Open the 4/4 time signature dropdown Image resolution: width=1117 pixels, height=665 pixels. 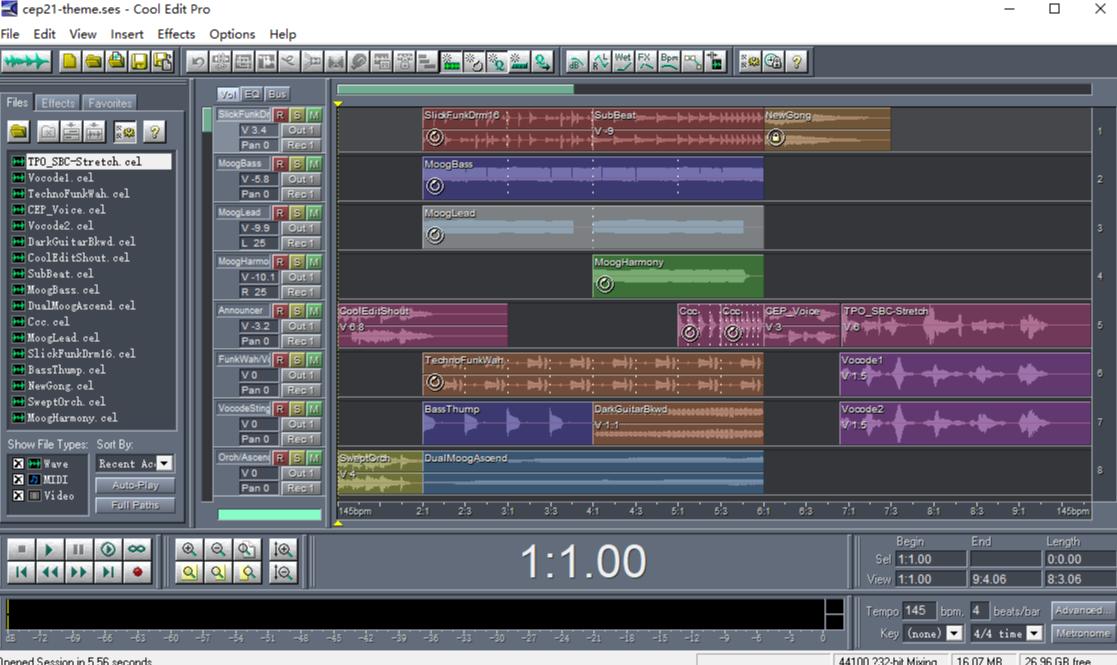1034,634
